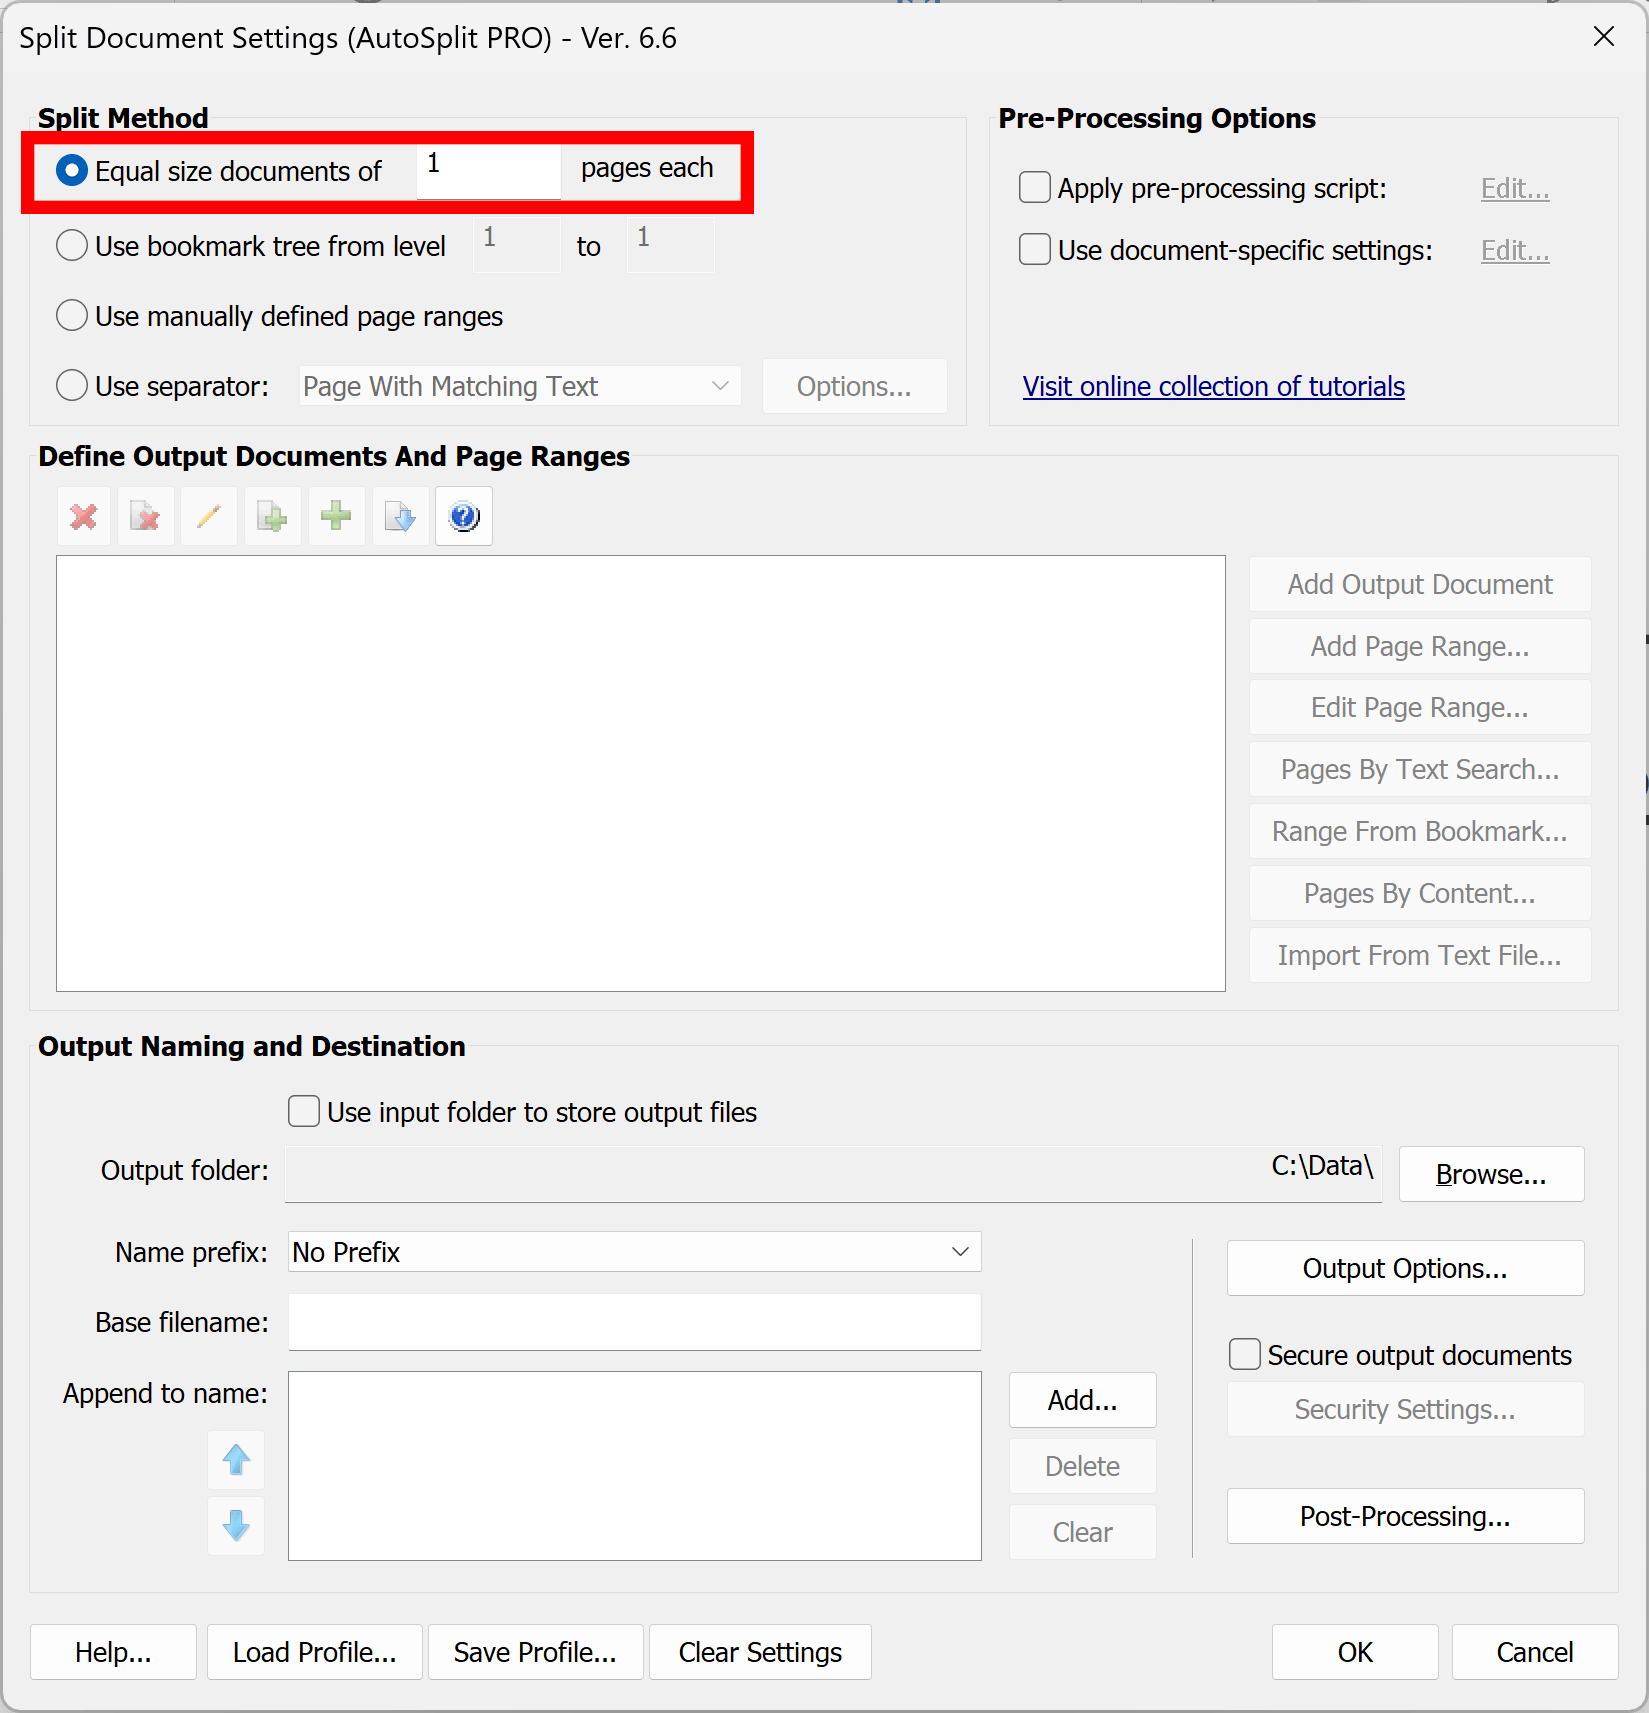Enable Use document-specific settings checkbox

point(1035,250)
